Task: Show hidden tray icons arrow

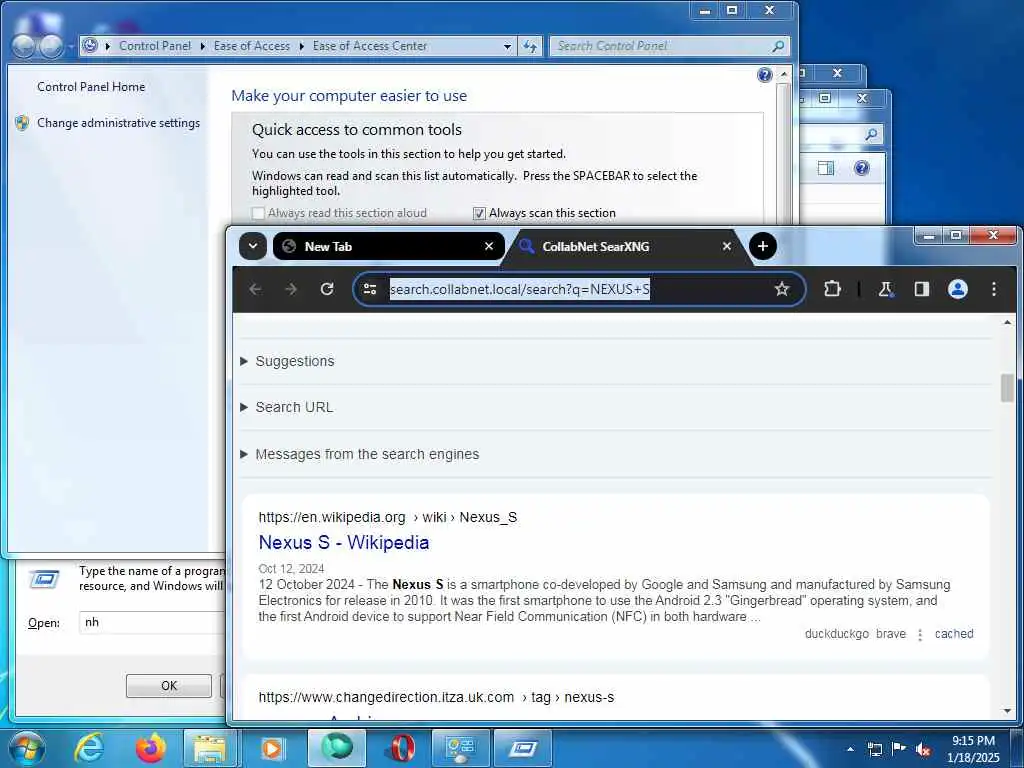Action: 850,749
